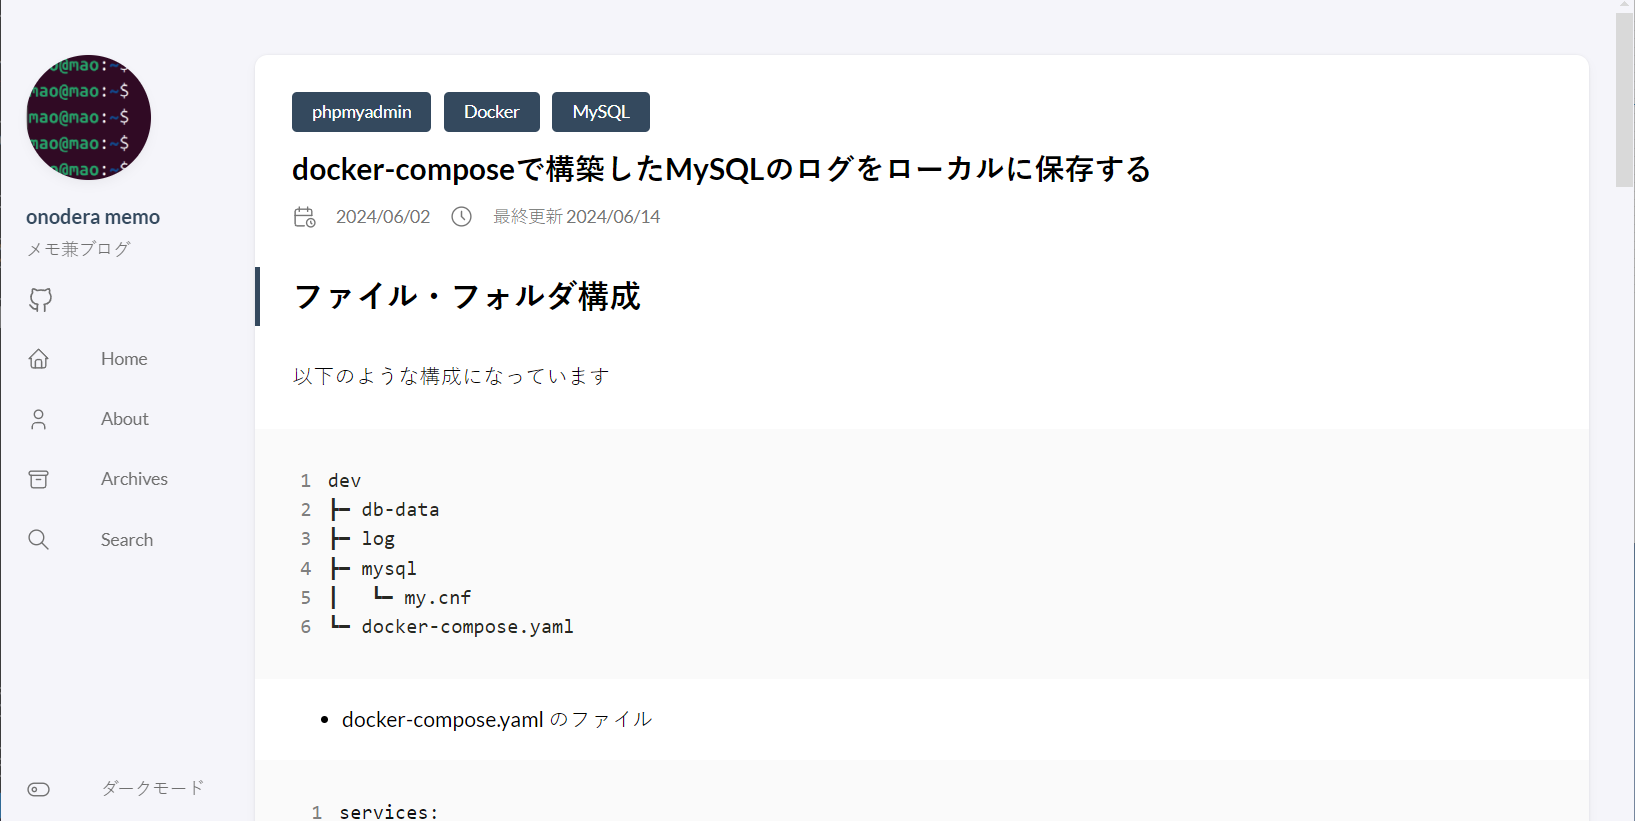Select the phpmyadmin tag
Viewport: 1635px width, 821px height.
pyautogui.click(x=361, y=112)
